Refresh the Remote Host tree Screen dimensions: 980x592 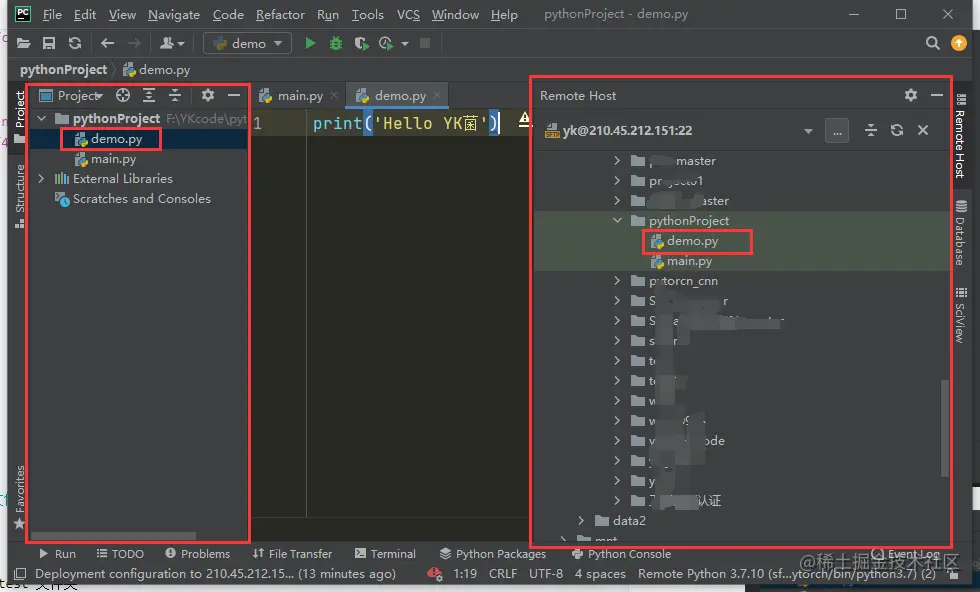click(897, 130)
